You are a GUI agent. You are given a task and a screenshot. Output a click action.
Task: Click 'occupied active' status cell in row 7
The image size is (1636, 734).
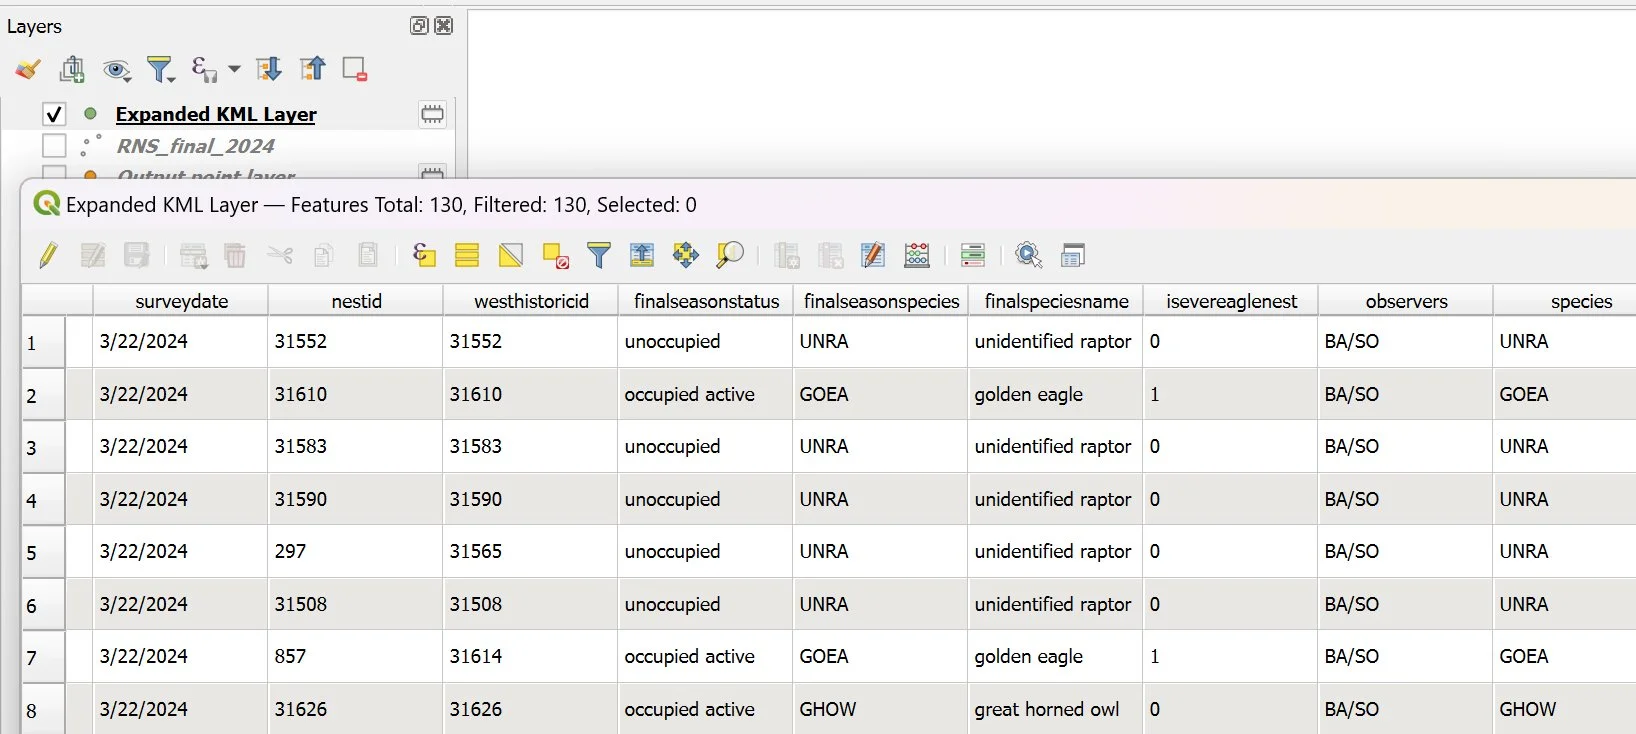click(x=705, y=656)
